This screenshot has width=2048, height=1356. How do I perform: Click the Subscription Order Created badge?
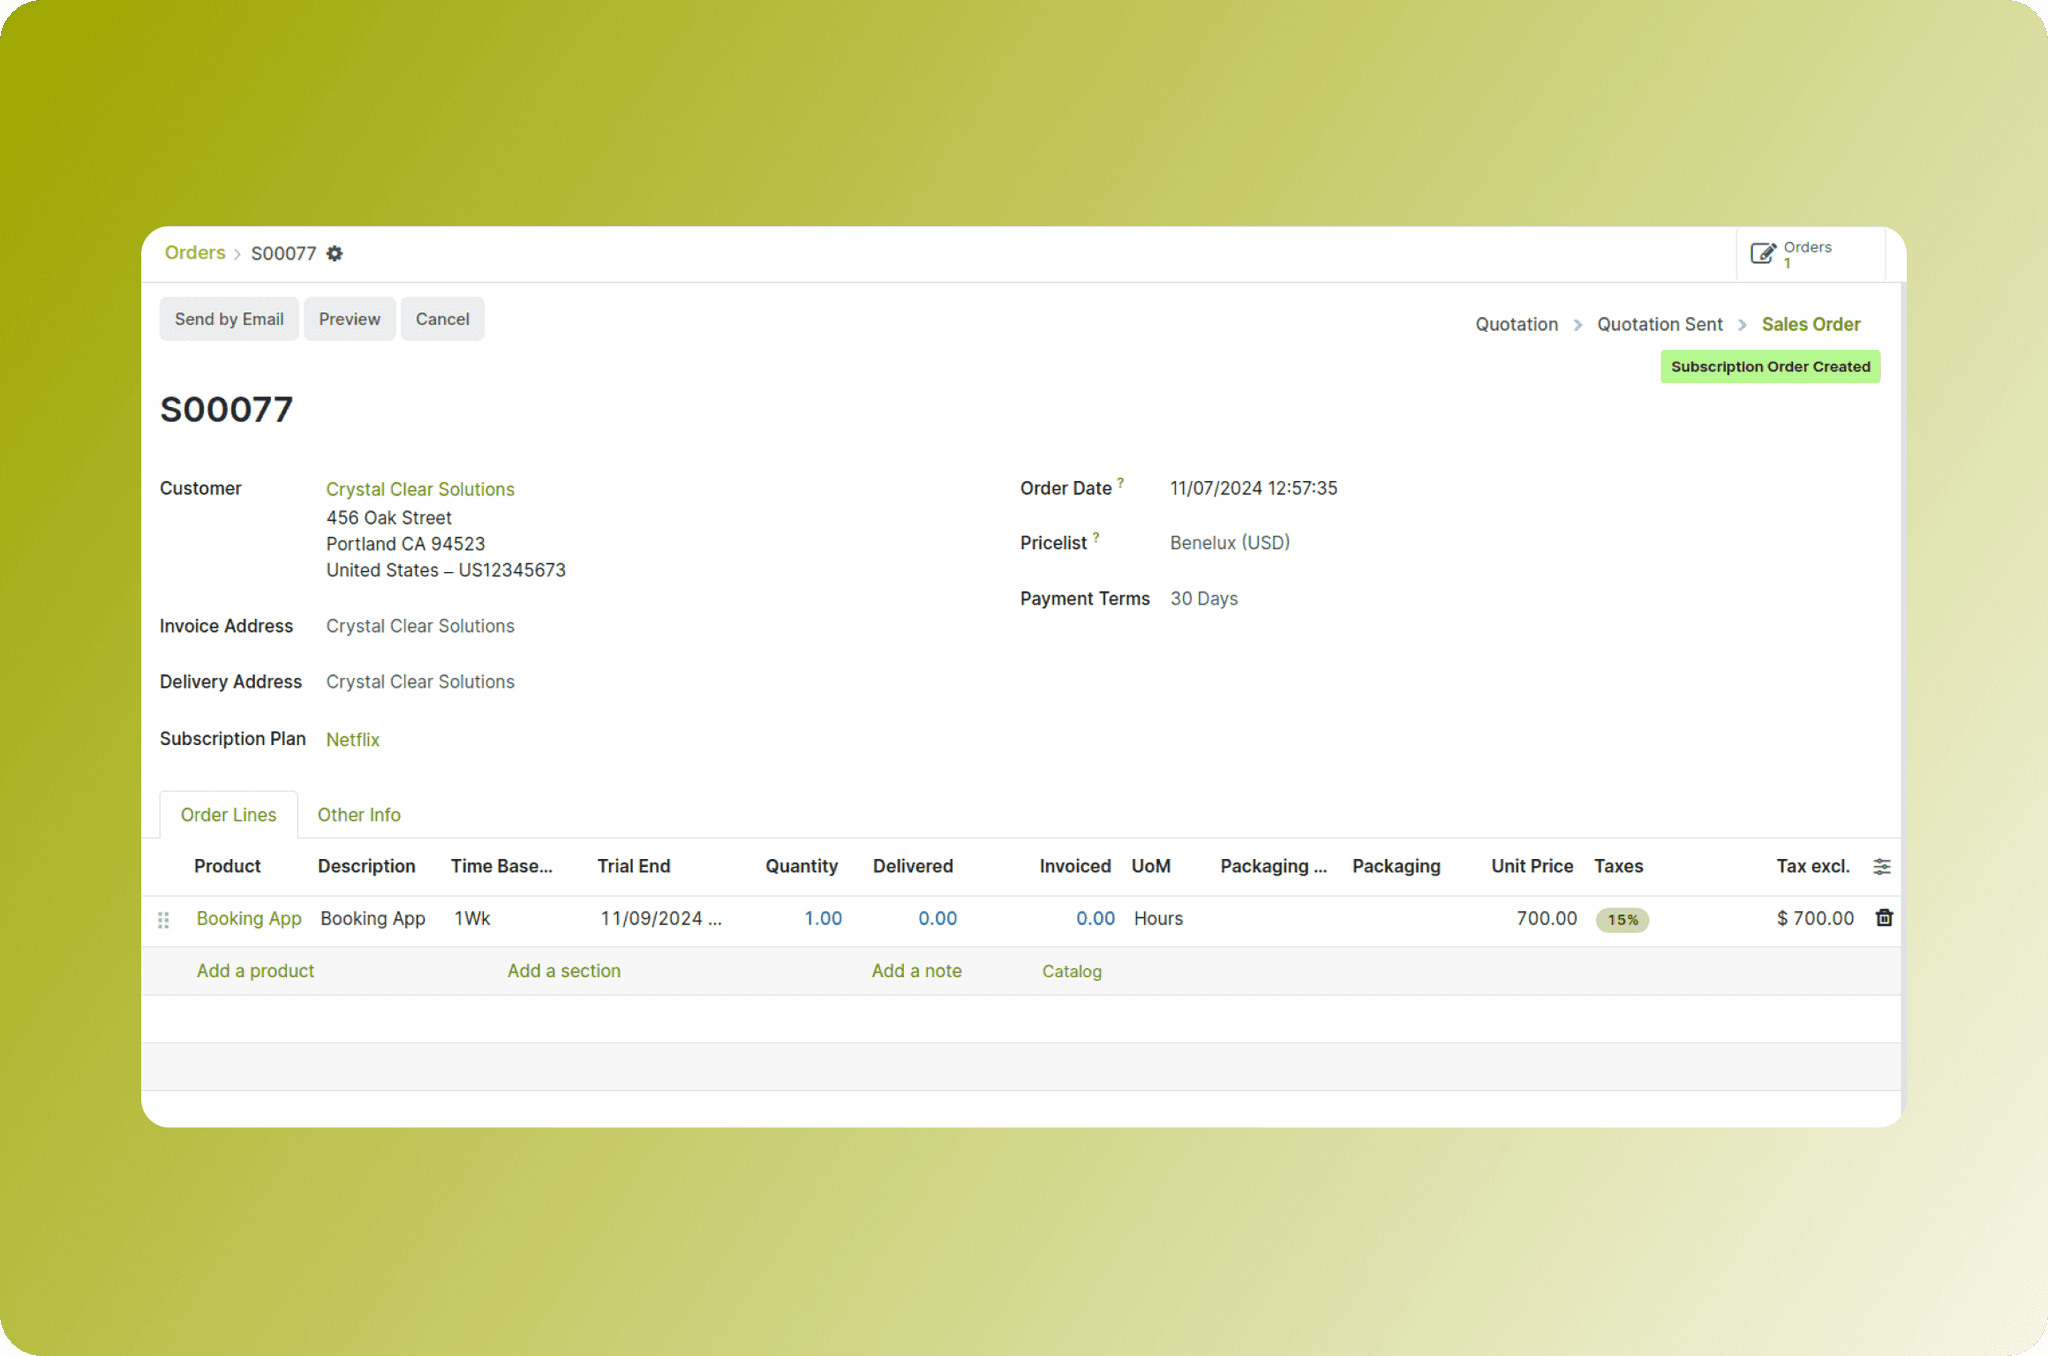tap(1770, 367)
